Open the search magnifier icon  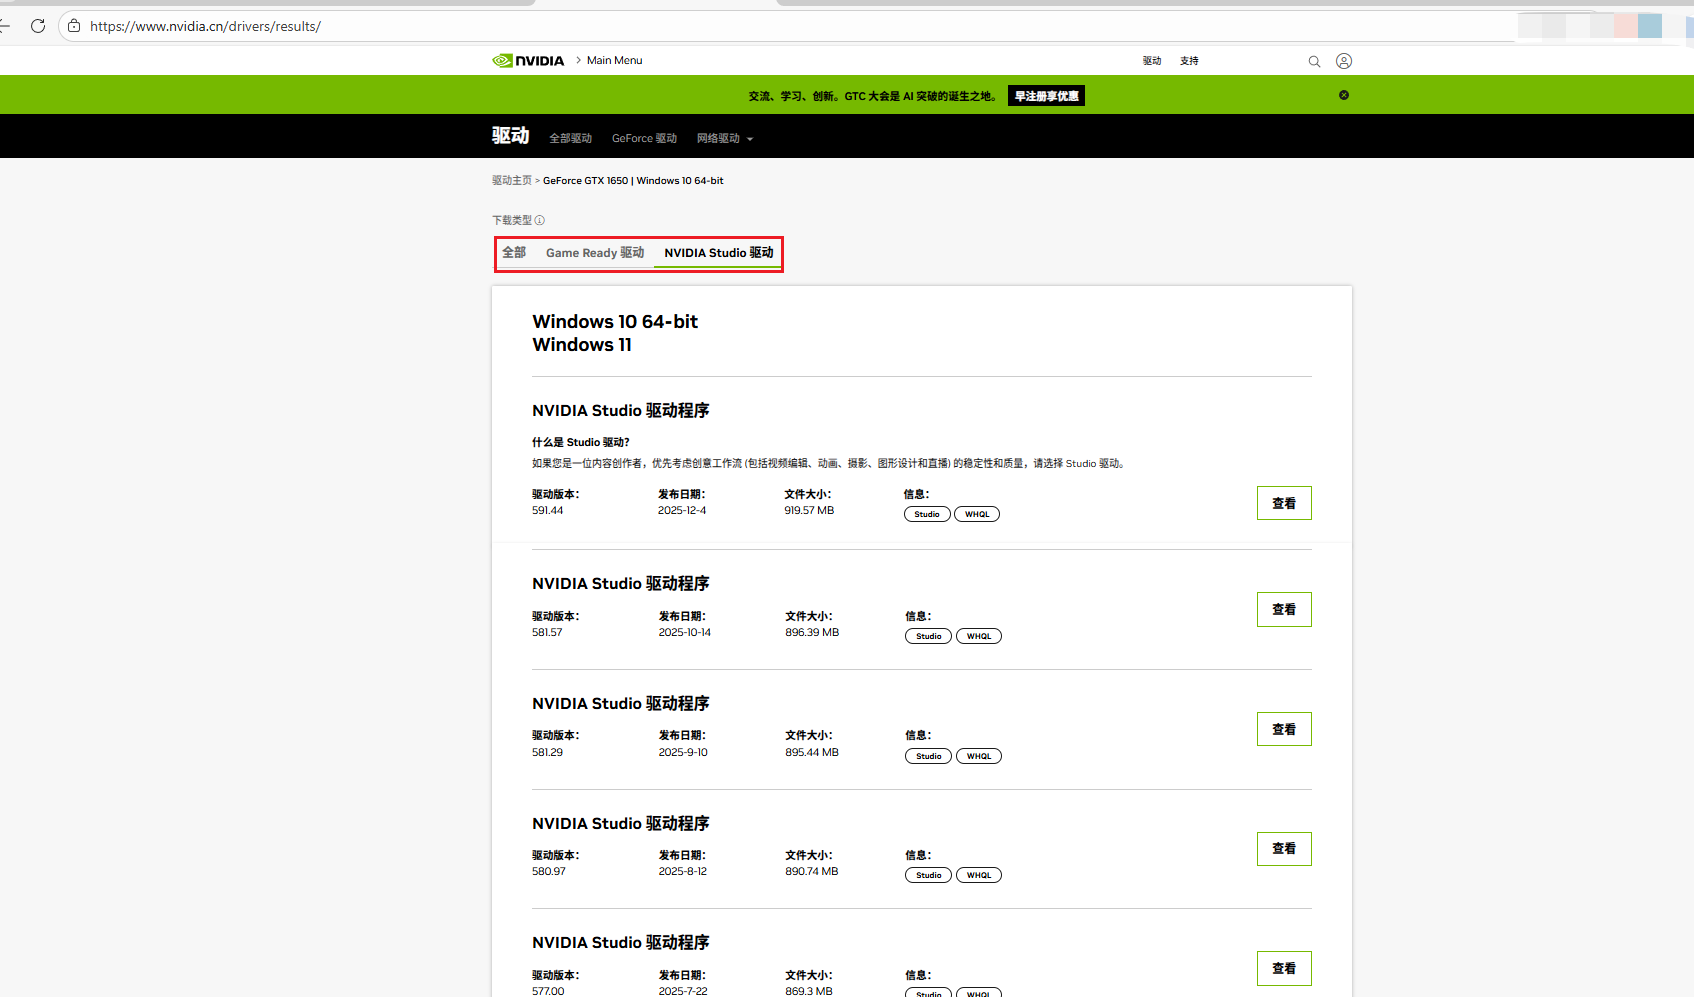tap(1314, 61)
